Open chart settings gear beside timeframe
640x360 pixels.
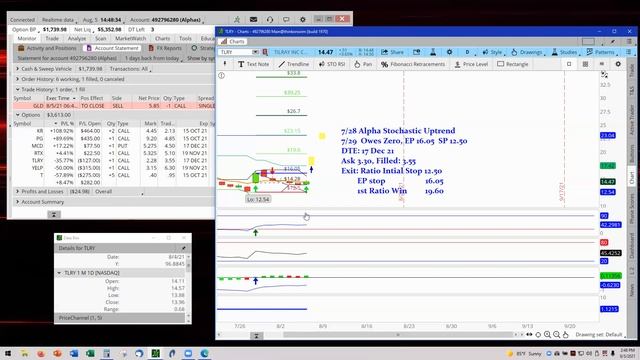click(x=449, y=52)
